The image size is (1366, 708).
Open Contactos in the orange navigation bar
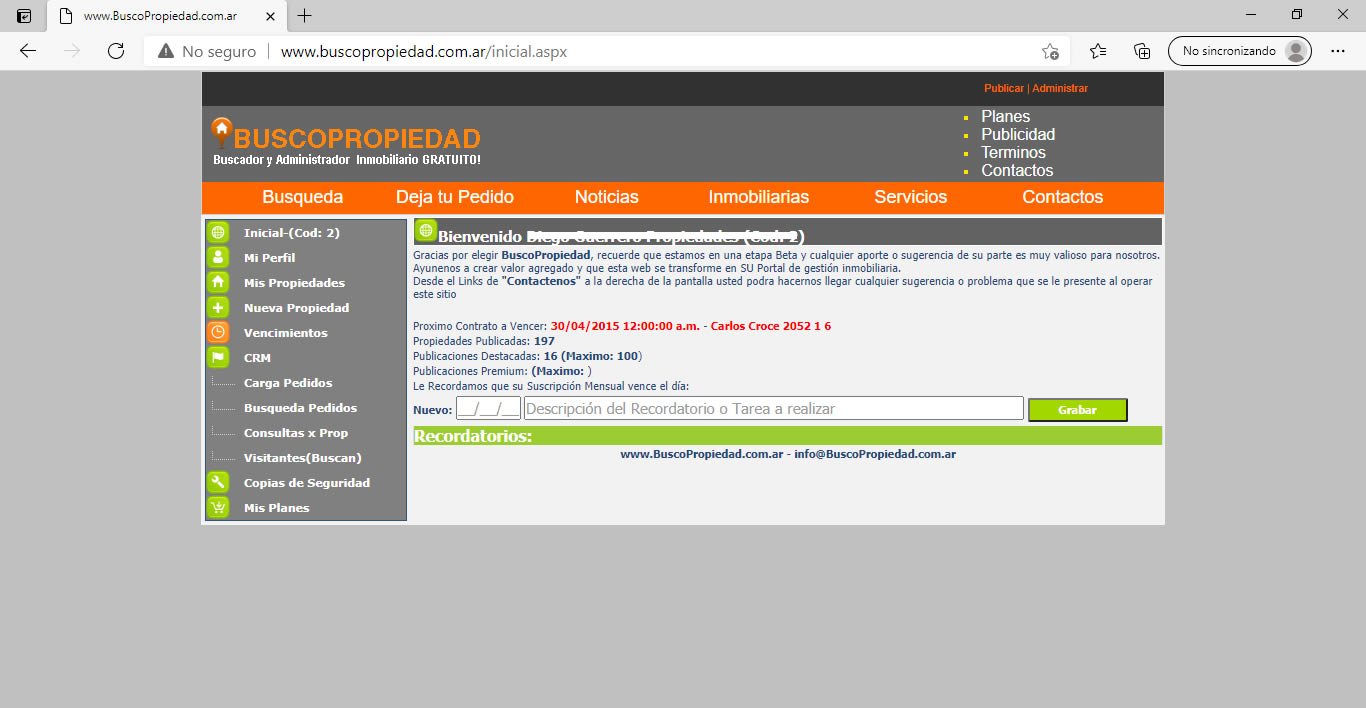tap(1063, 197)
